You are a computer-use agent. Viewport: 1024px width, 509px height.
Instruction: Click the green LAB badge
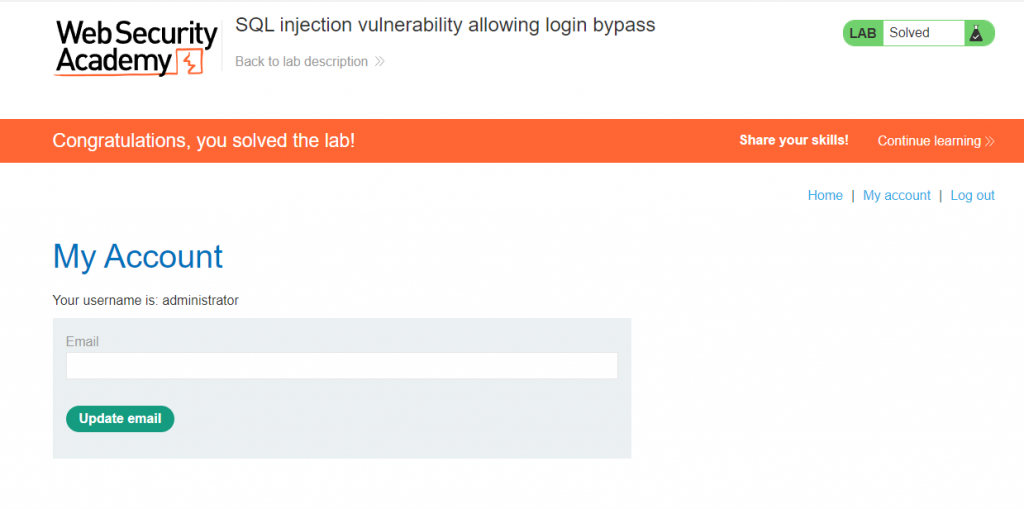862,33
